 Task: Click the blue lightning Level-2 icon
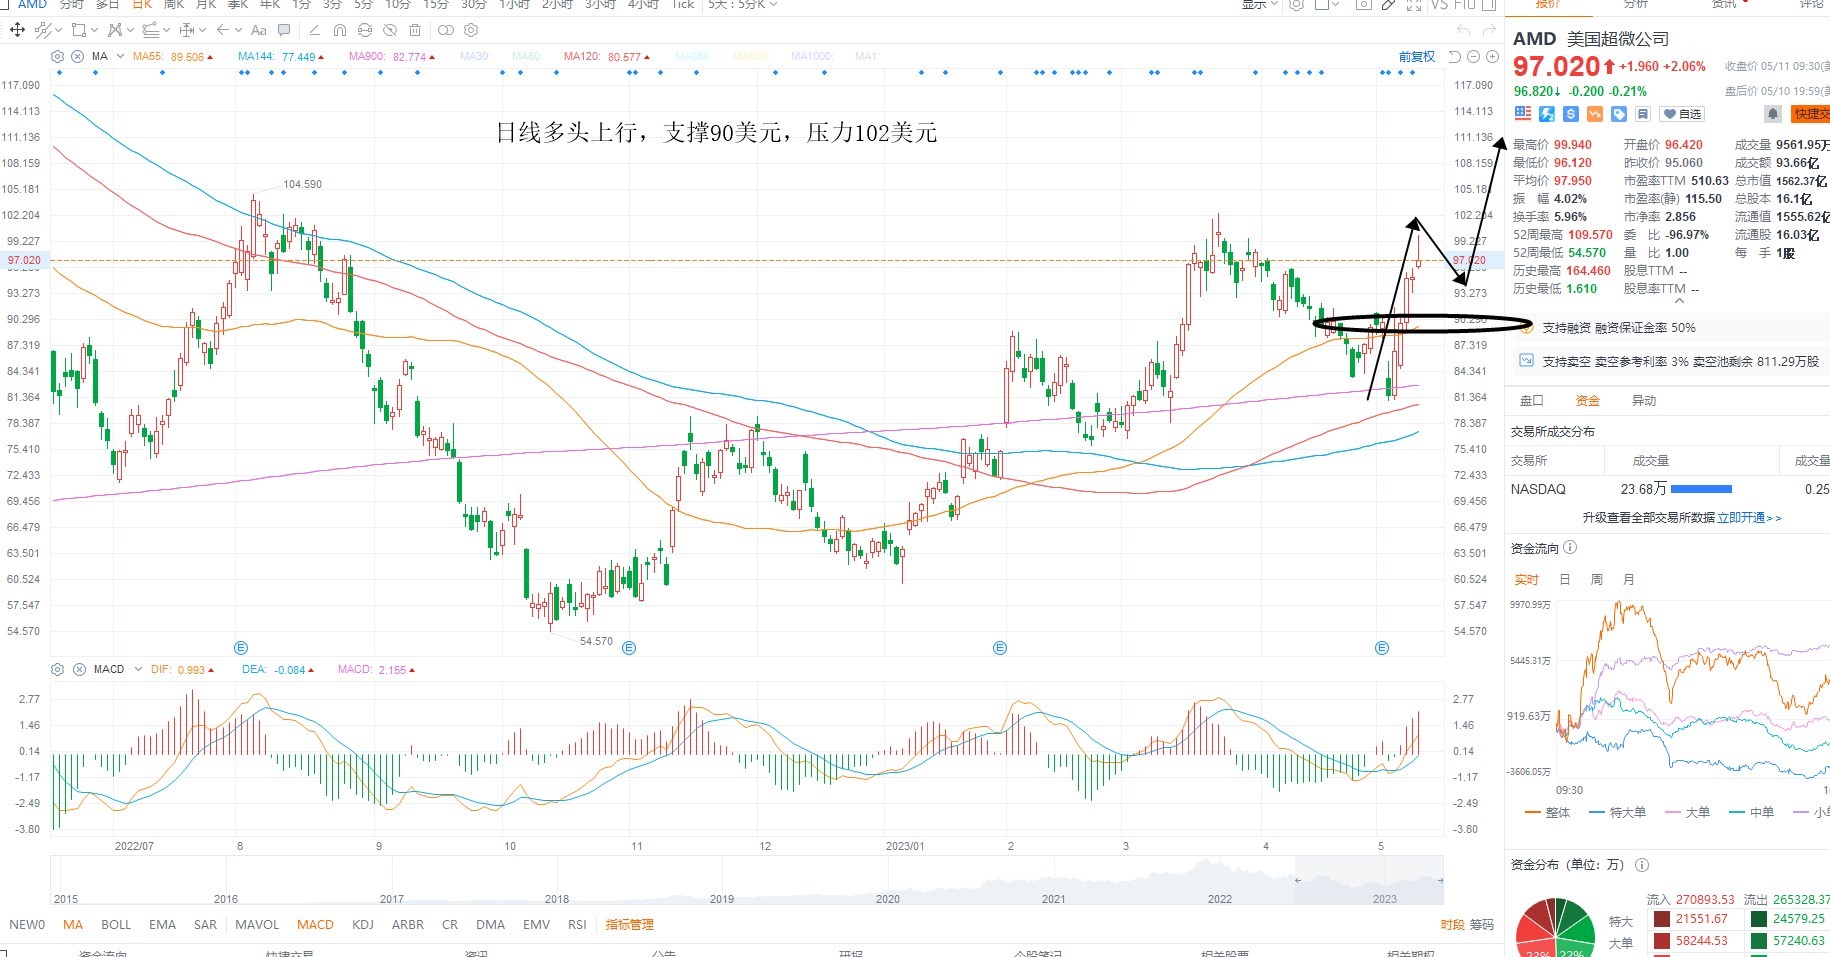tap(1547, 113)
